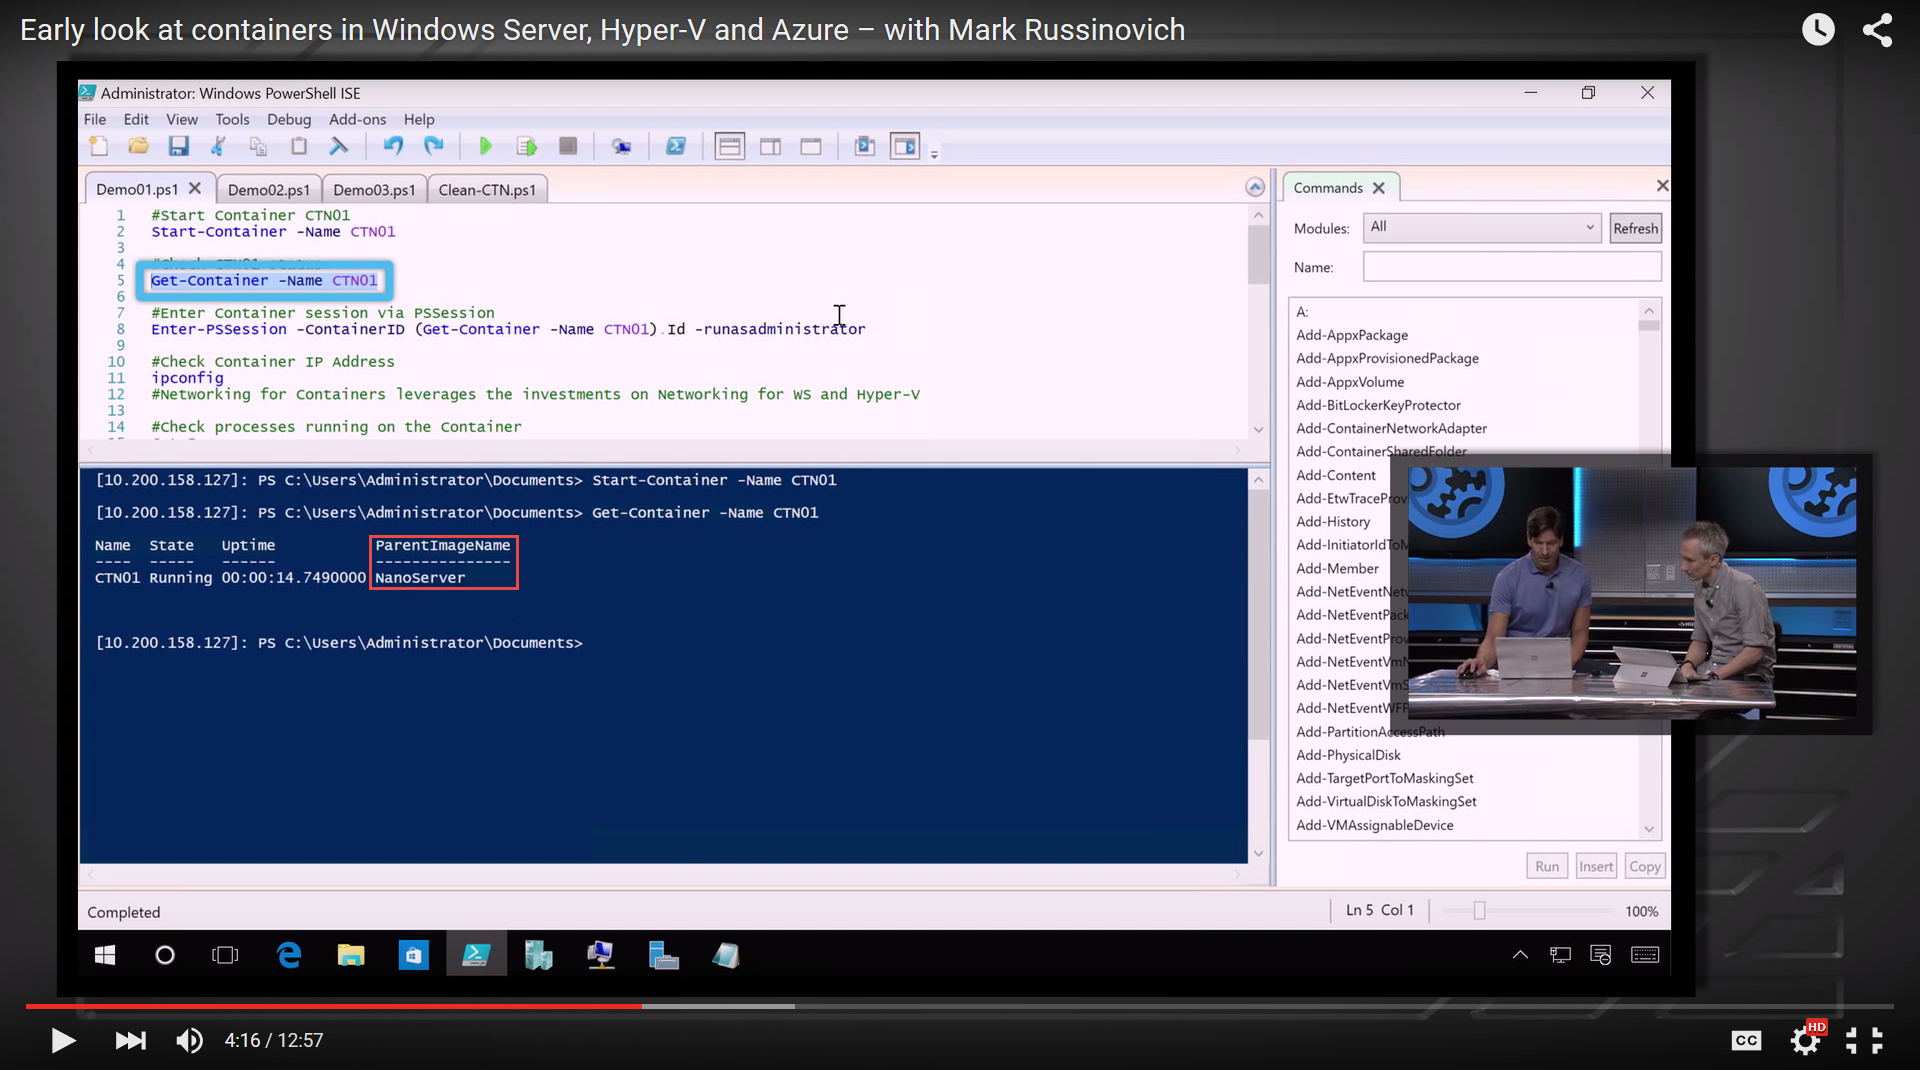Open the Tools menu

click(232, 119)
